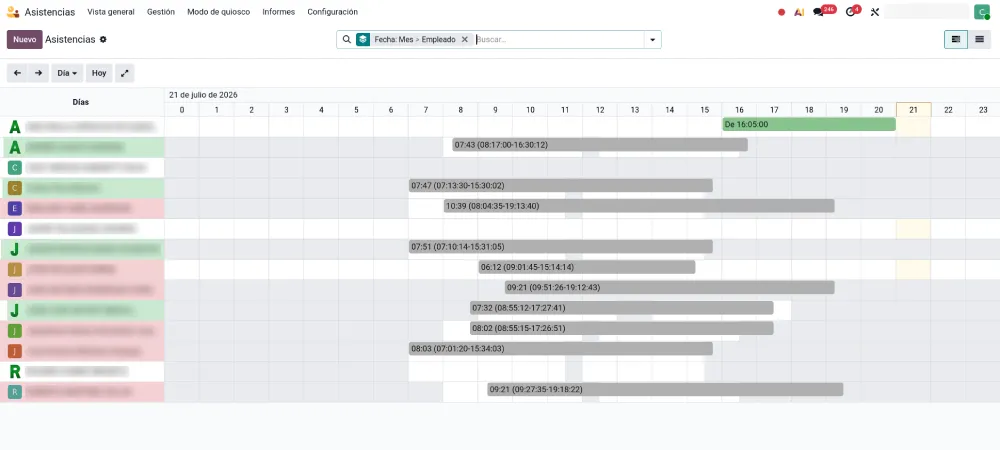The height and width of the screenshot is (450, 1000).
Task: Open the 10:39 (08:04:35-19:13:40) attendance bar
Action: pos(639,206)
